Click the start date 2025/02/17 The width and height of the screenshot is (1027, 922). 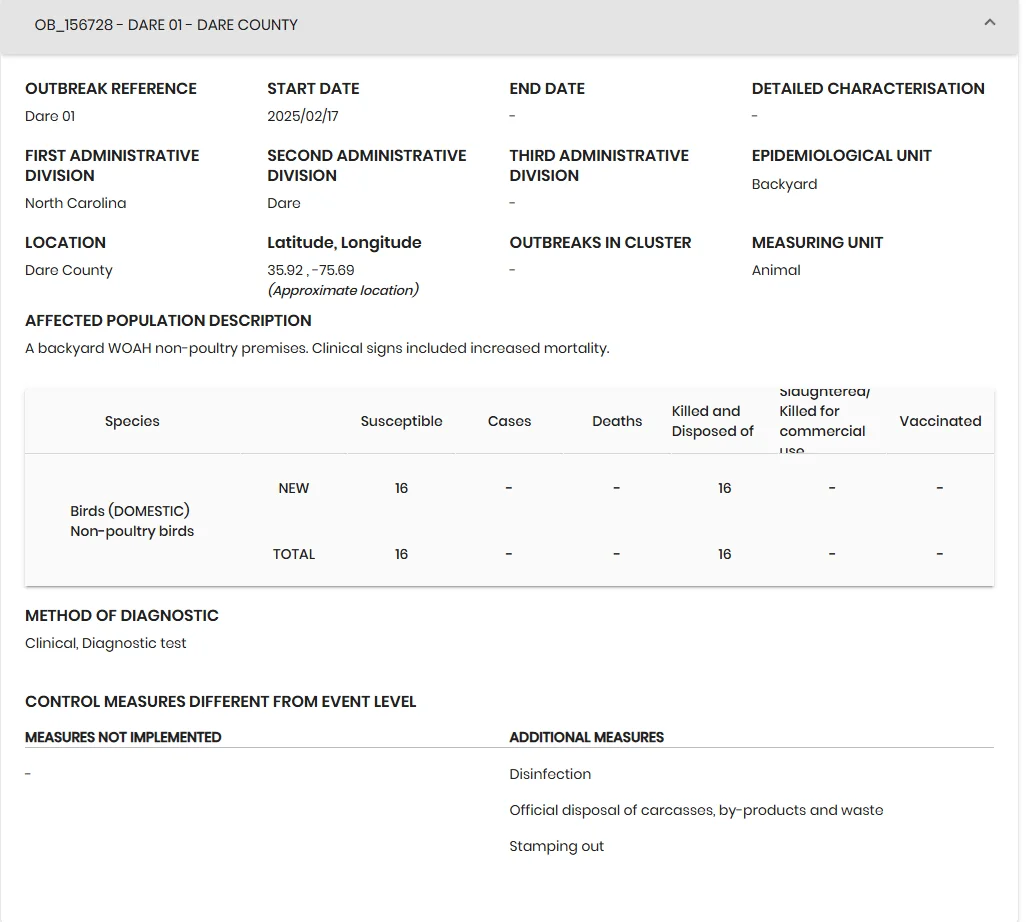pyautogui.click(x=303, y=116)
